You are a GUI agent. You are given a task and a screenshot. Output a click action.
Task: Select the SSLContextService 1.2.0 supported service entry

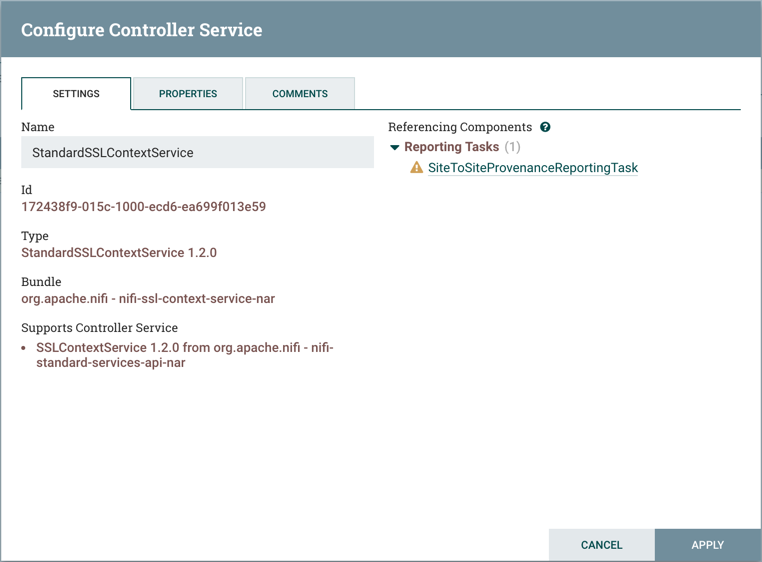pyautogui.click(x=184, y=355)
